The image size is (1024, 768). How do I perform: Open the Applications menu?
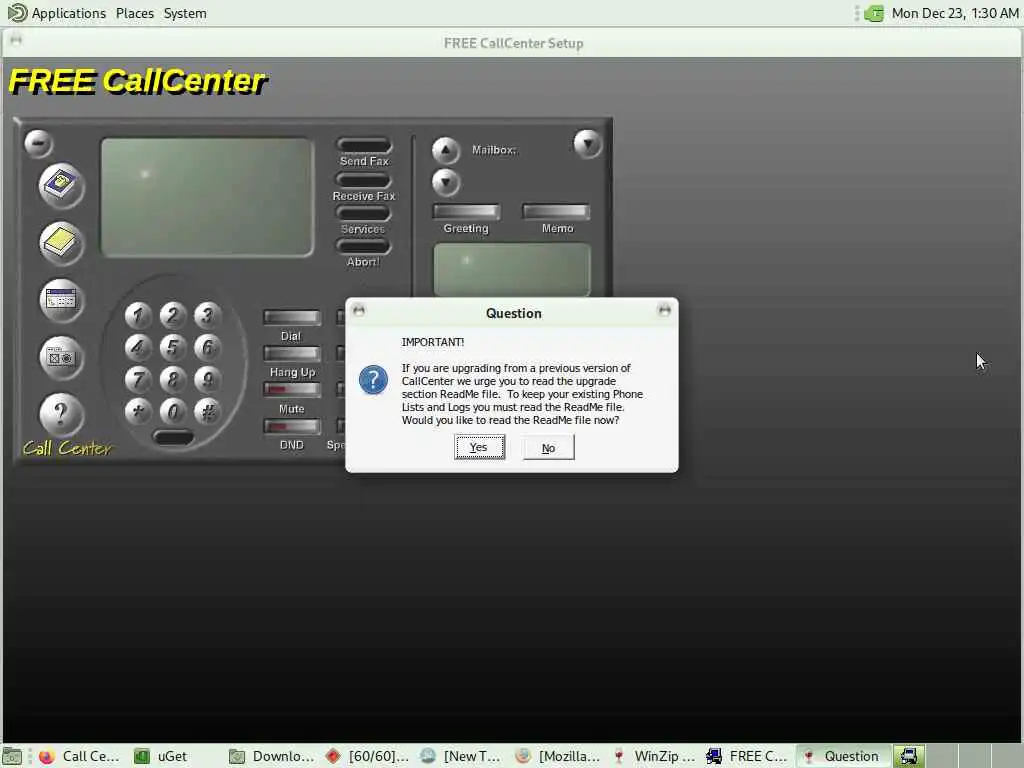57,13
